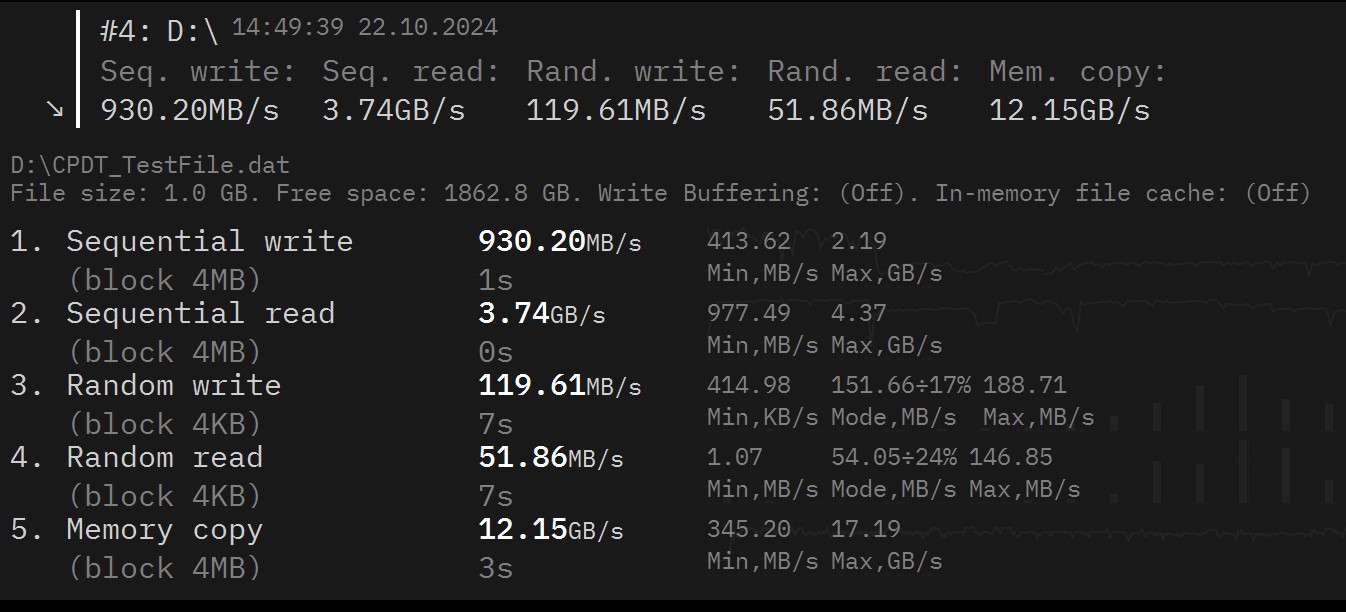Select the "4. Random read" test row label

tap(136, 458)
